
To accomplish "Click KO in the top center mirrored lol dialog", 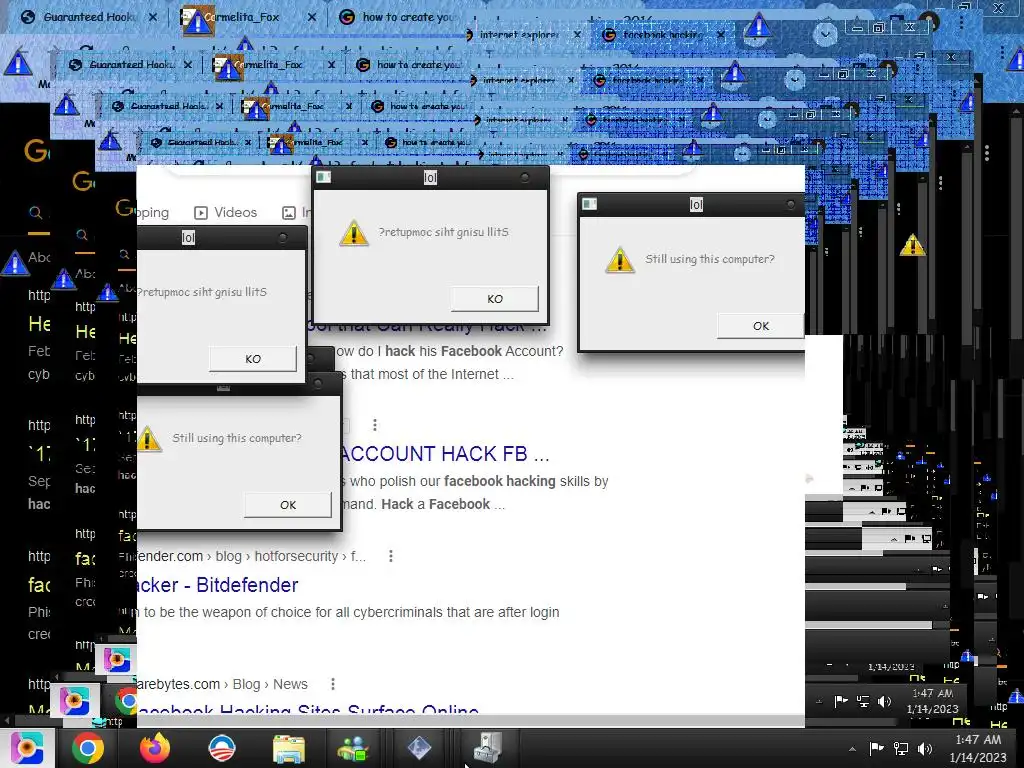I will (495, 298).
